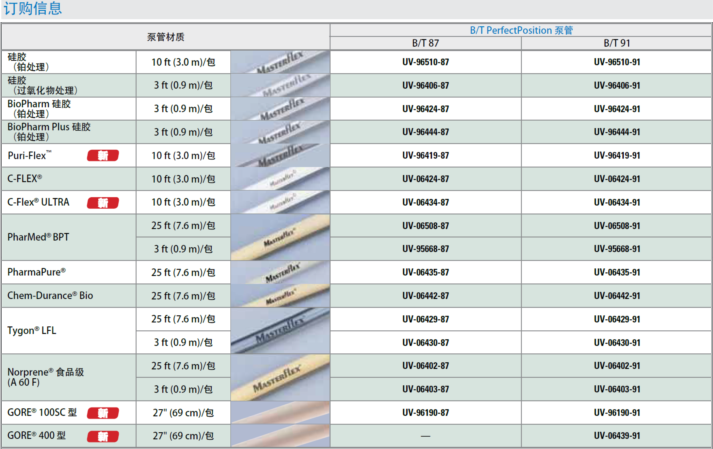Click the PharMed BPT material name

tap(38, 237)
